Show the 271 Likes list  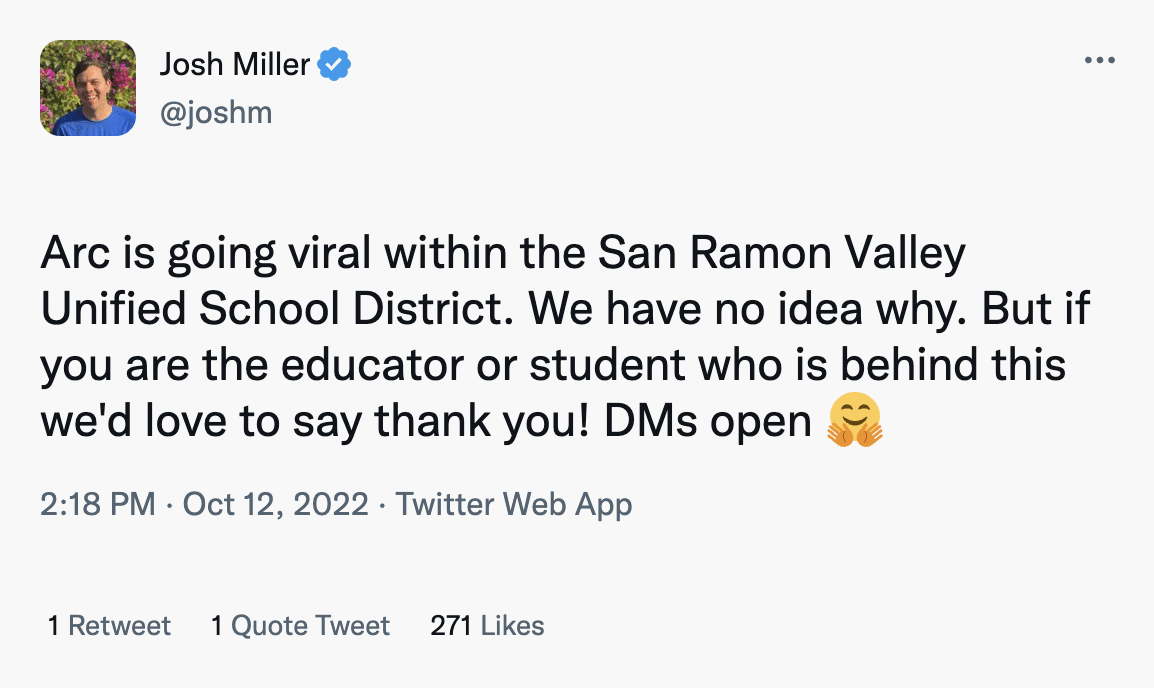487,627
